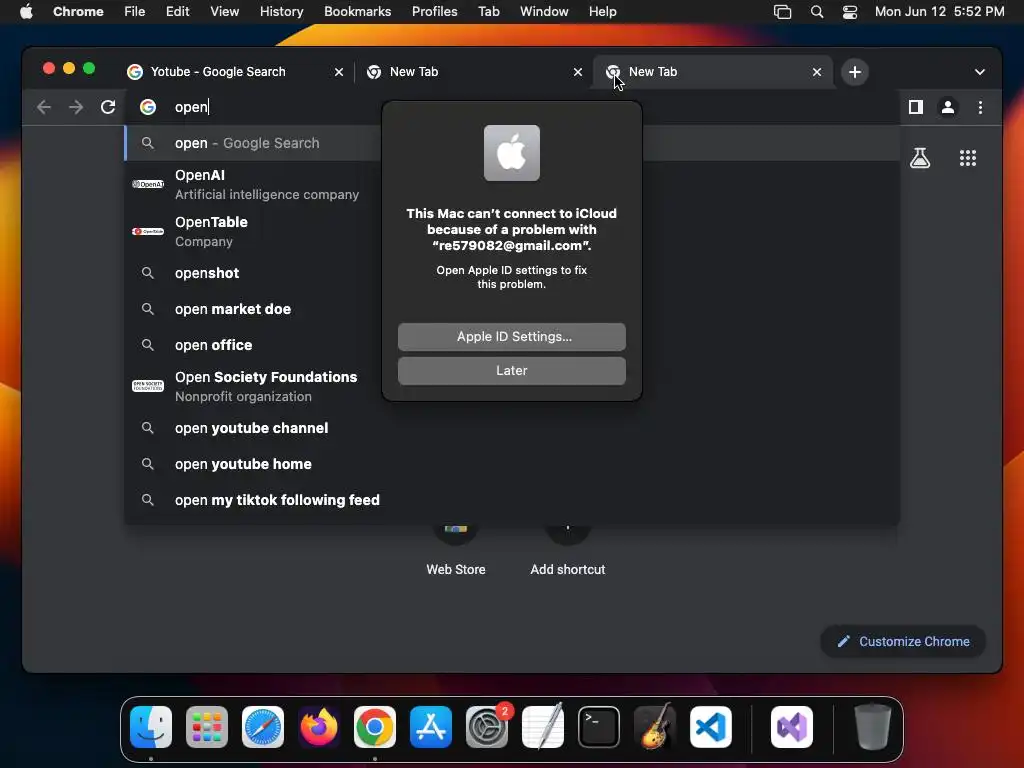
Task: Open the Window menu
Action: click(x=544, y=12)
